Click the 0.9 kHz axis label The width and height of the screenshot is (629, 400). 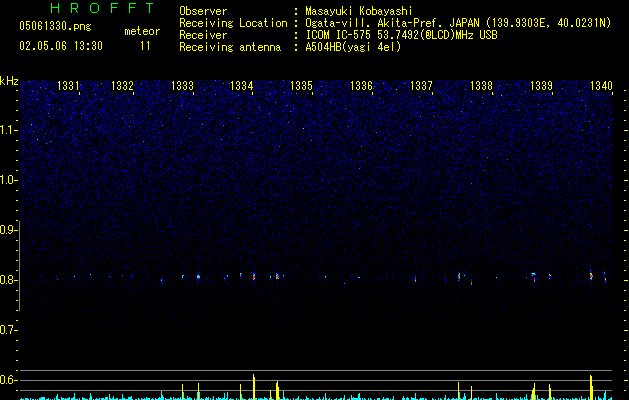9,230
